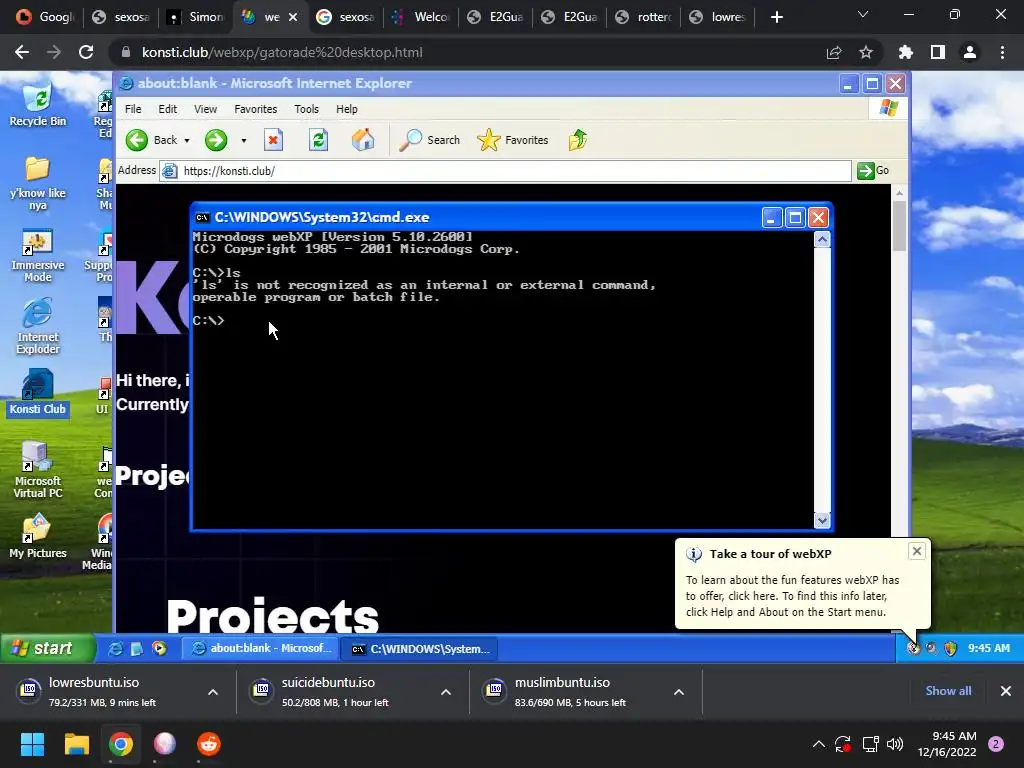Show hidden system tray icons chevron
The width and height of the screenshot is (1024, 768).
[818, 744]
